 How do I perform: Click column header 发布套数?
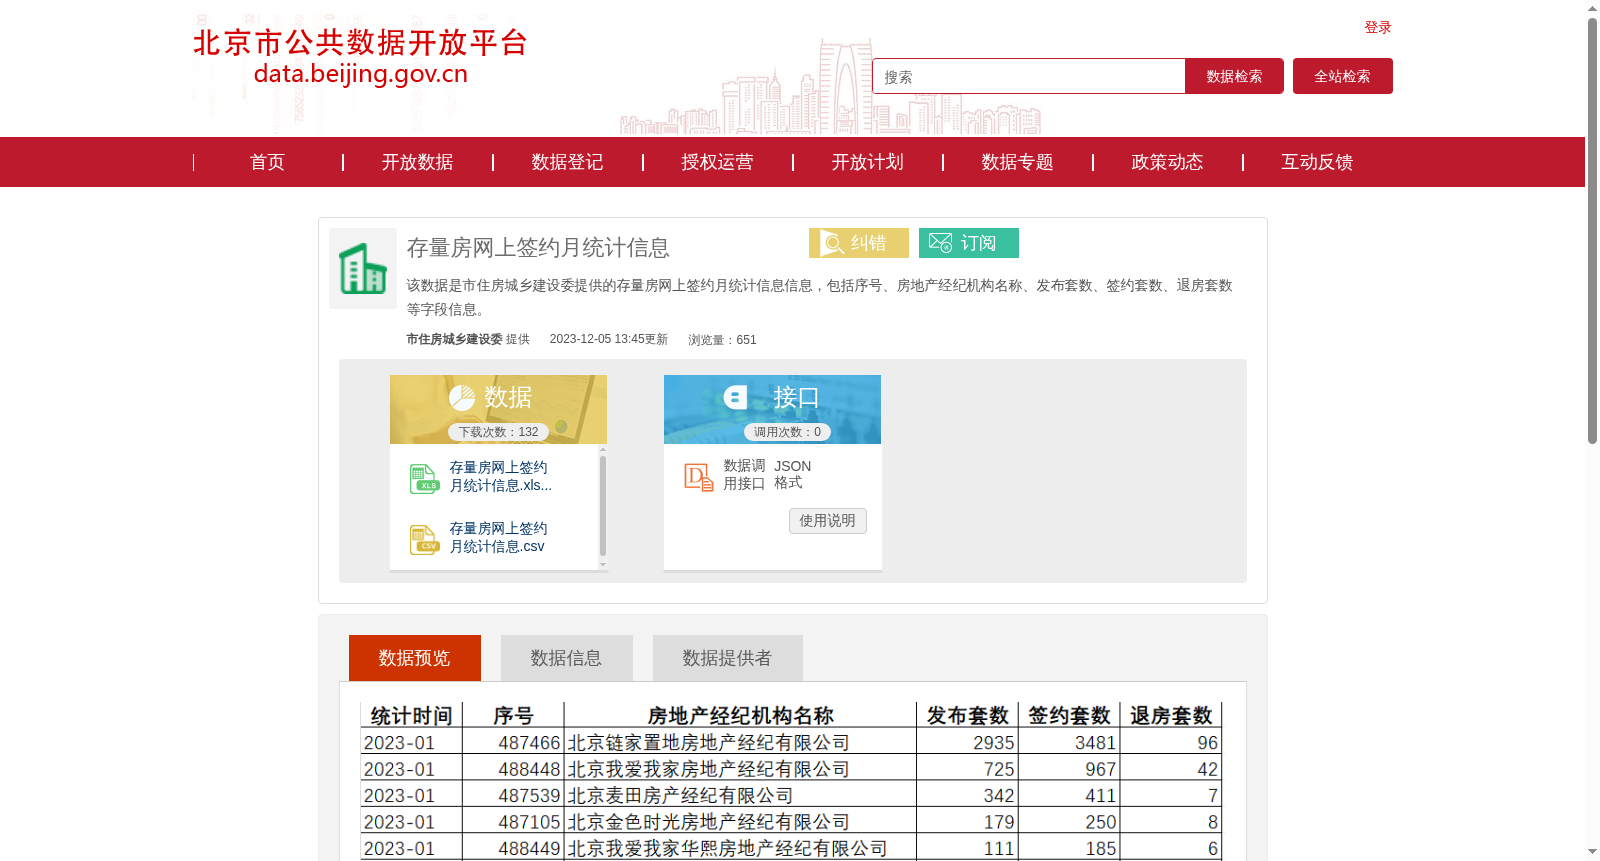coord(967,715)
